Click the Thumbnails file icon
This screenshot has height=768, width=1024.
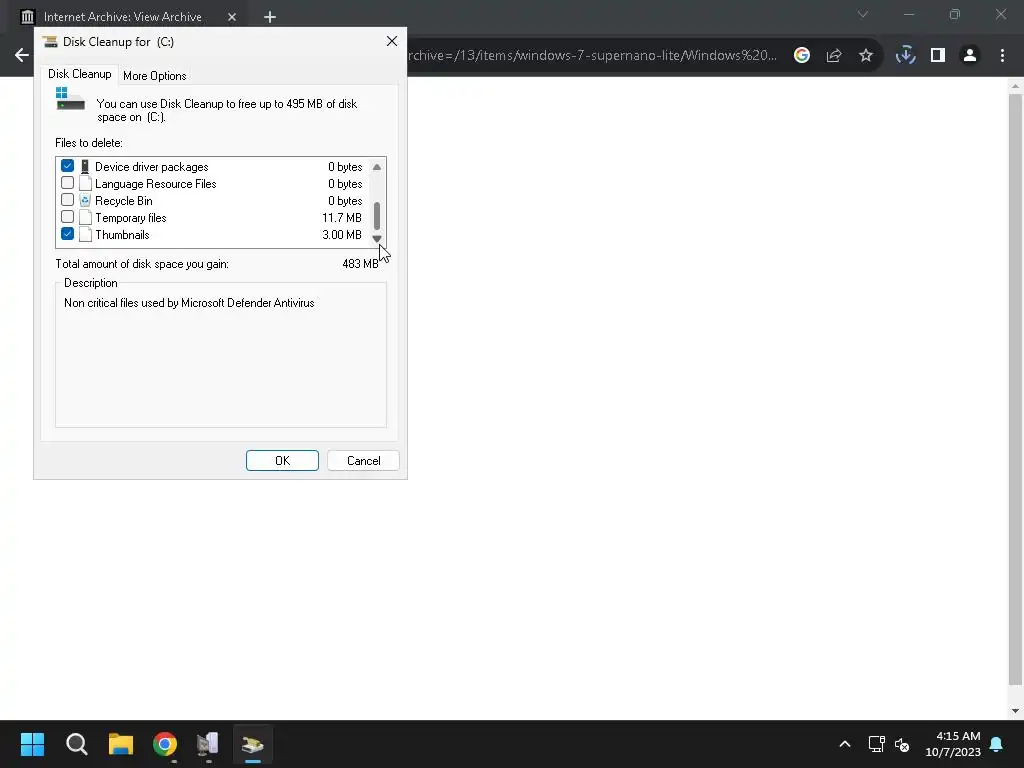(x=86, y=234)
